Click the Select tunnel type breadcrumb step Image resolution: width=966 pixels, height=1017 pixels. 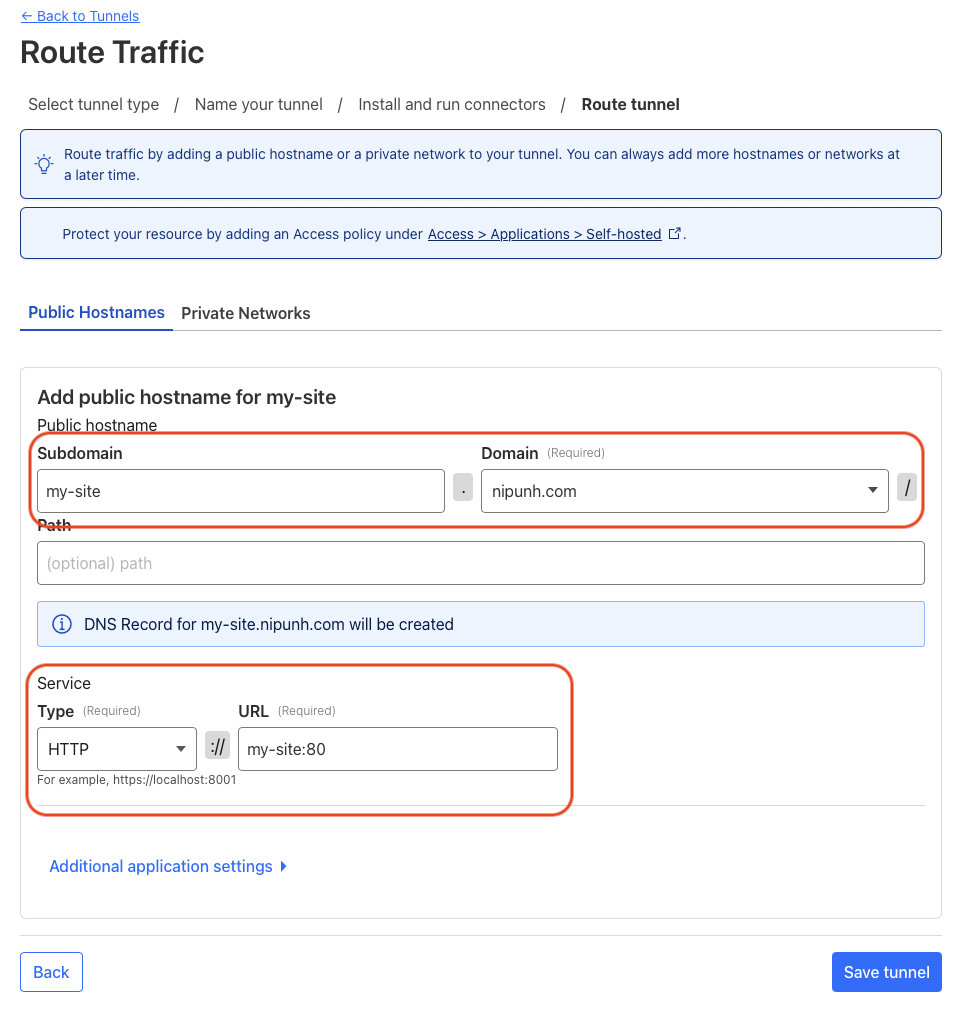tap(94, 104)
